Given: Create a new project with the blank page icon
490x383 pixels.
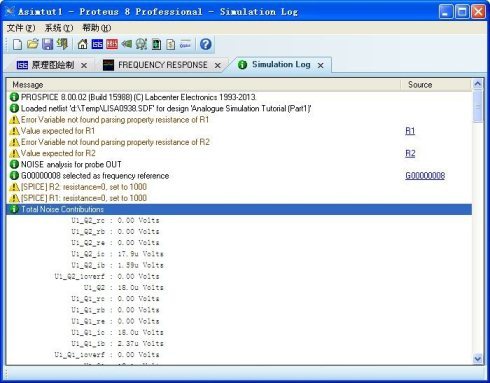Looking at the screenshot, I should click(x=17, y=44).
